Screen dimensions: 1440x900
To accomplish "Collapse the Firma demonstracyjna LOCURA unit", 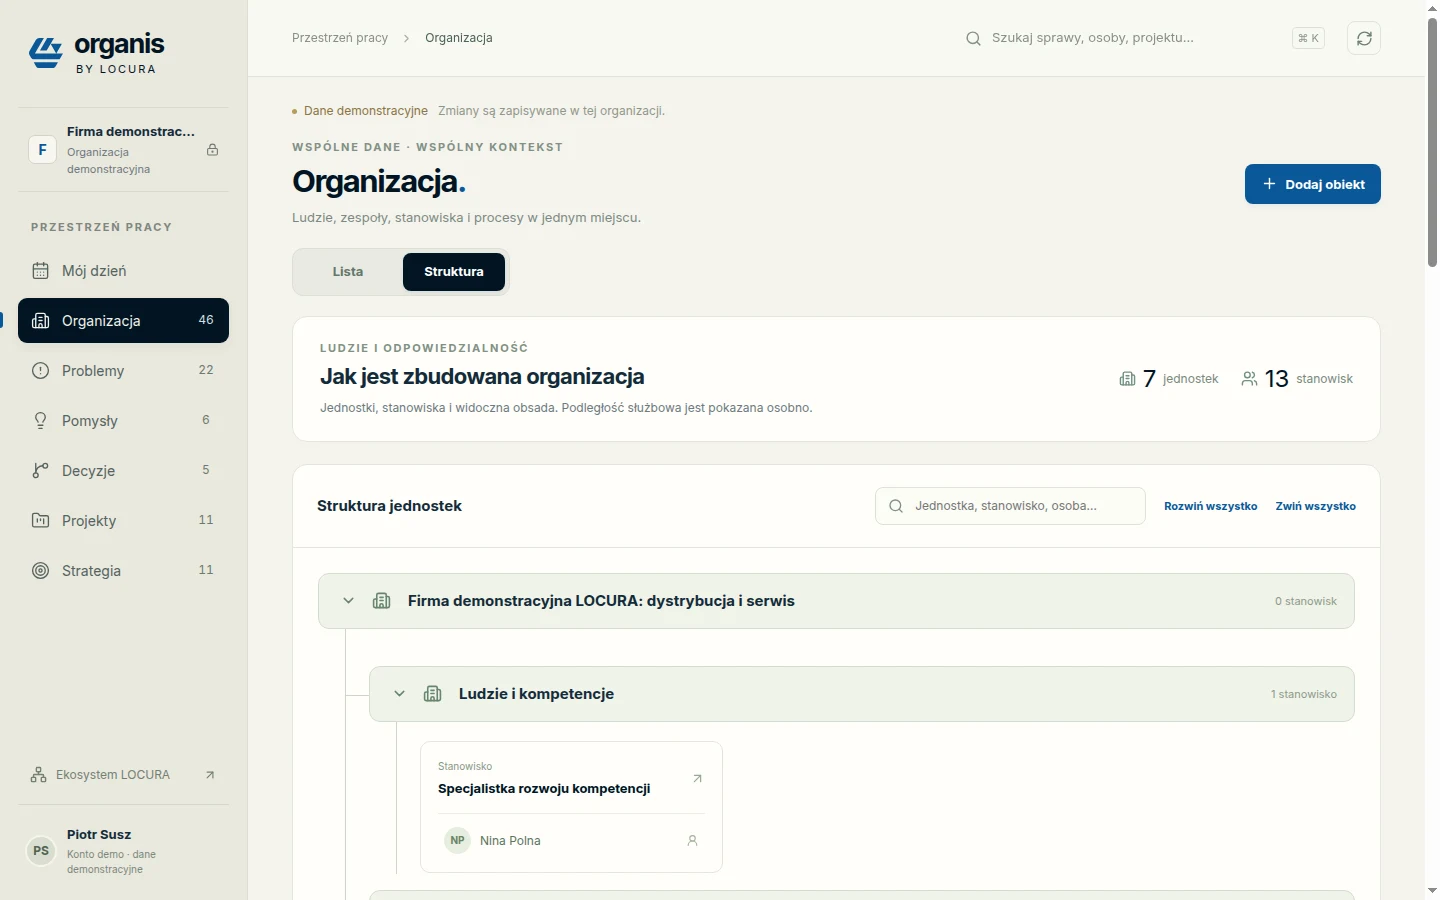I will coord(348,601).
